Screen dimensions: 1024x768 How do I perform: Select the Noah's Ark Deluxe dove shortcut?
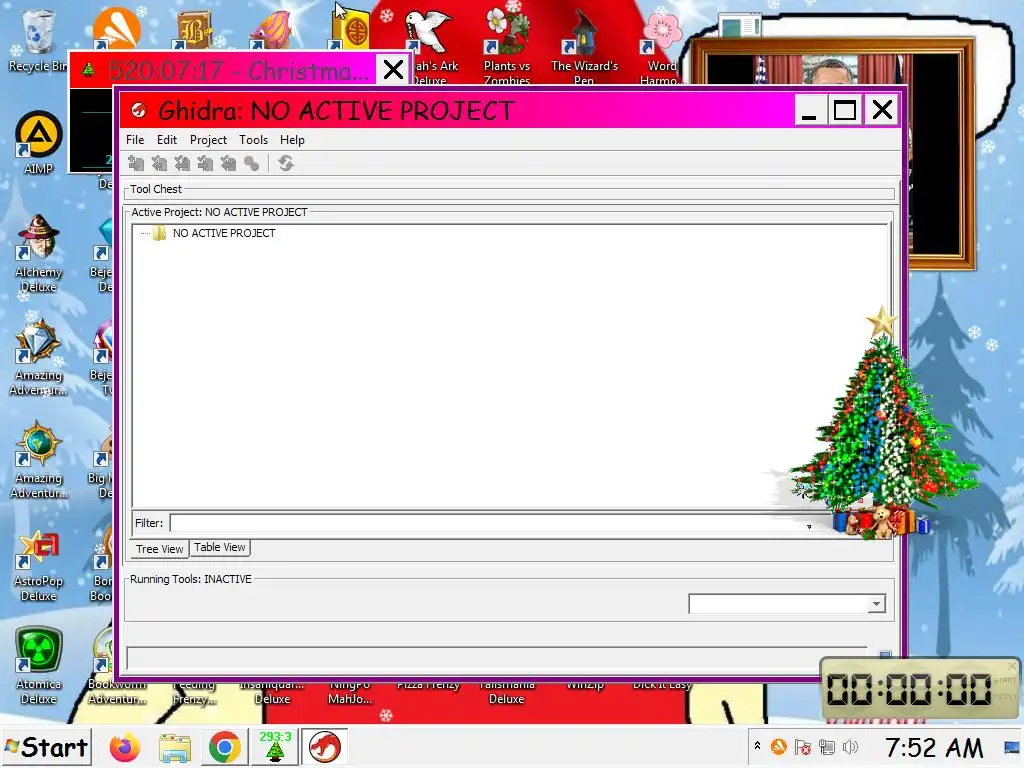(430, 44)
